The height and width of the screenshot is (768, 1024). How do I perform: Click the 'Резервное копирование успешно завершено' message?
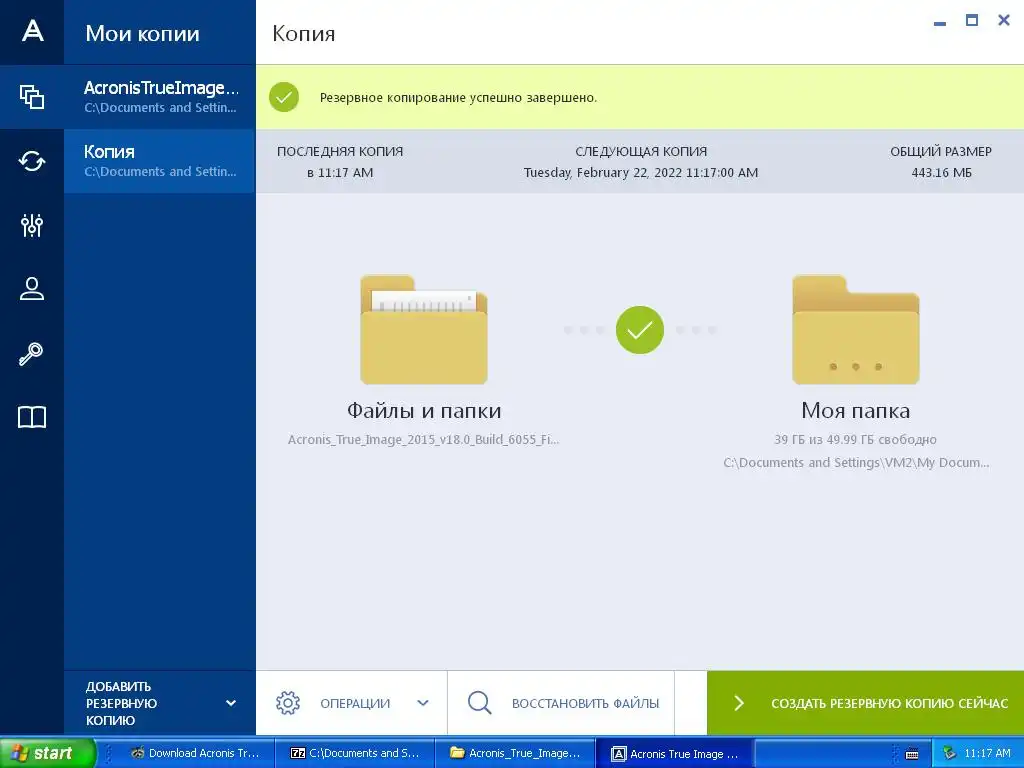point(458,98)
